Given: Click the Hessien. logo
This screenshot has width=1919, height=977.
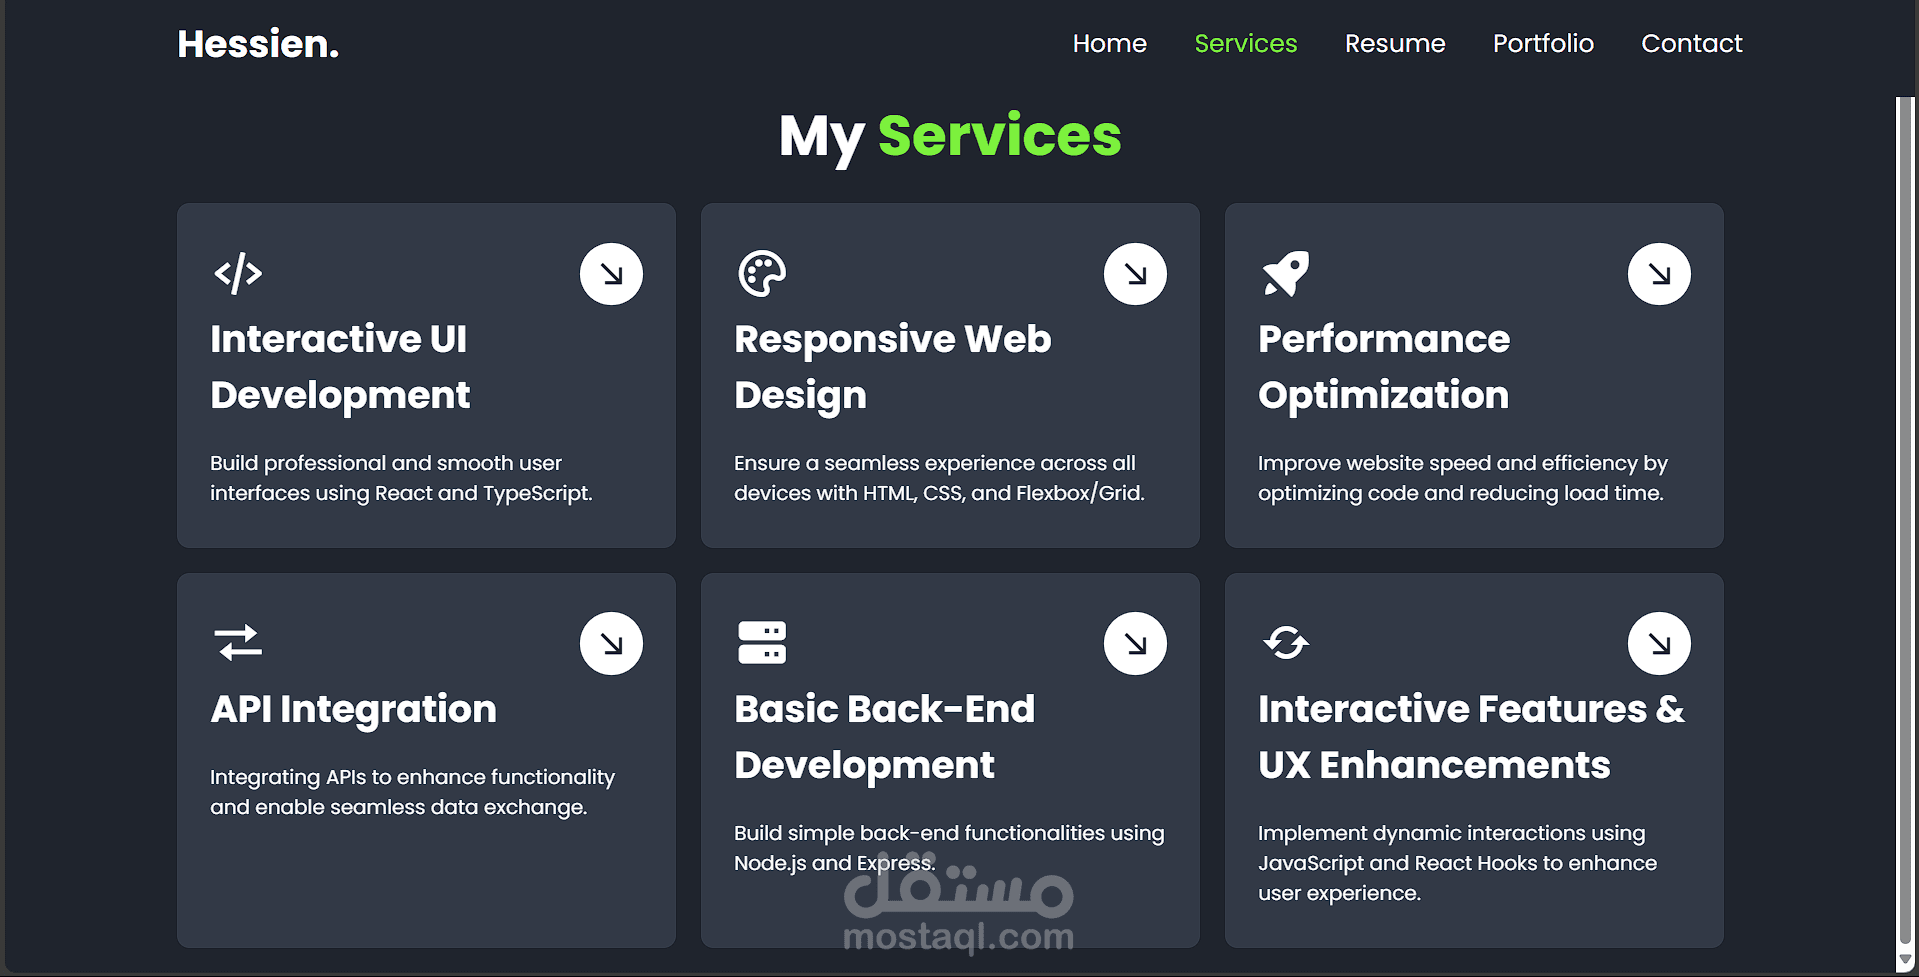Looking at the screenshot, I should click(x=258, y=44).
